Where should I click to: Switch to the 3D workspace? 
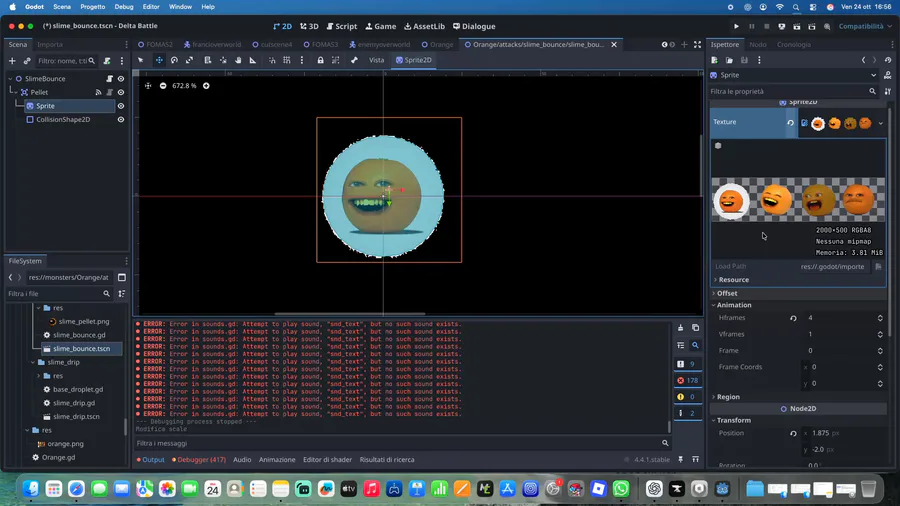[309, 26]
